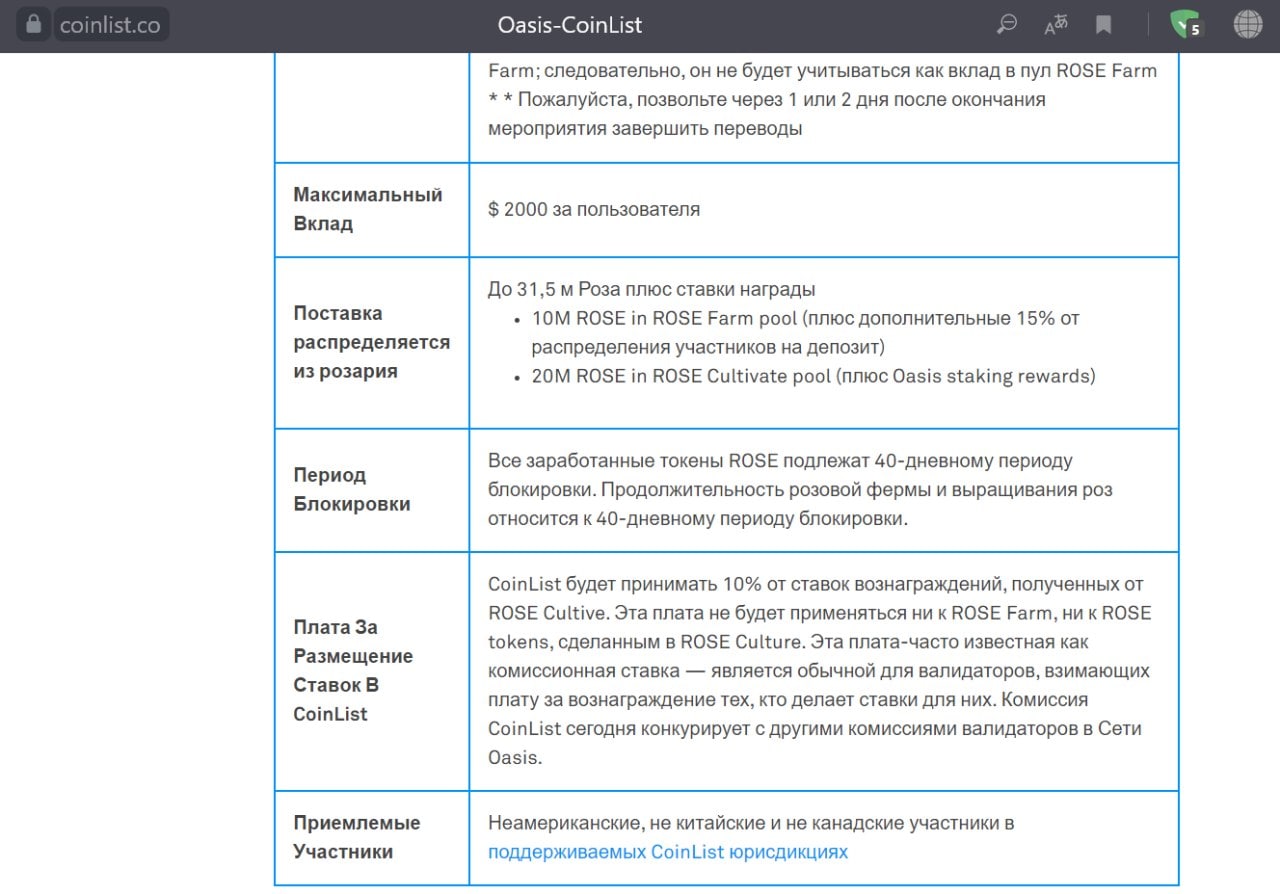Open поддерживаемых CoinList юрисдикциях link
Image resolution: width=1280 pixels, height=894 pixels.
tap(668, 852)
